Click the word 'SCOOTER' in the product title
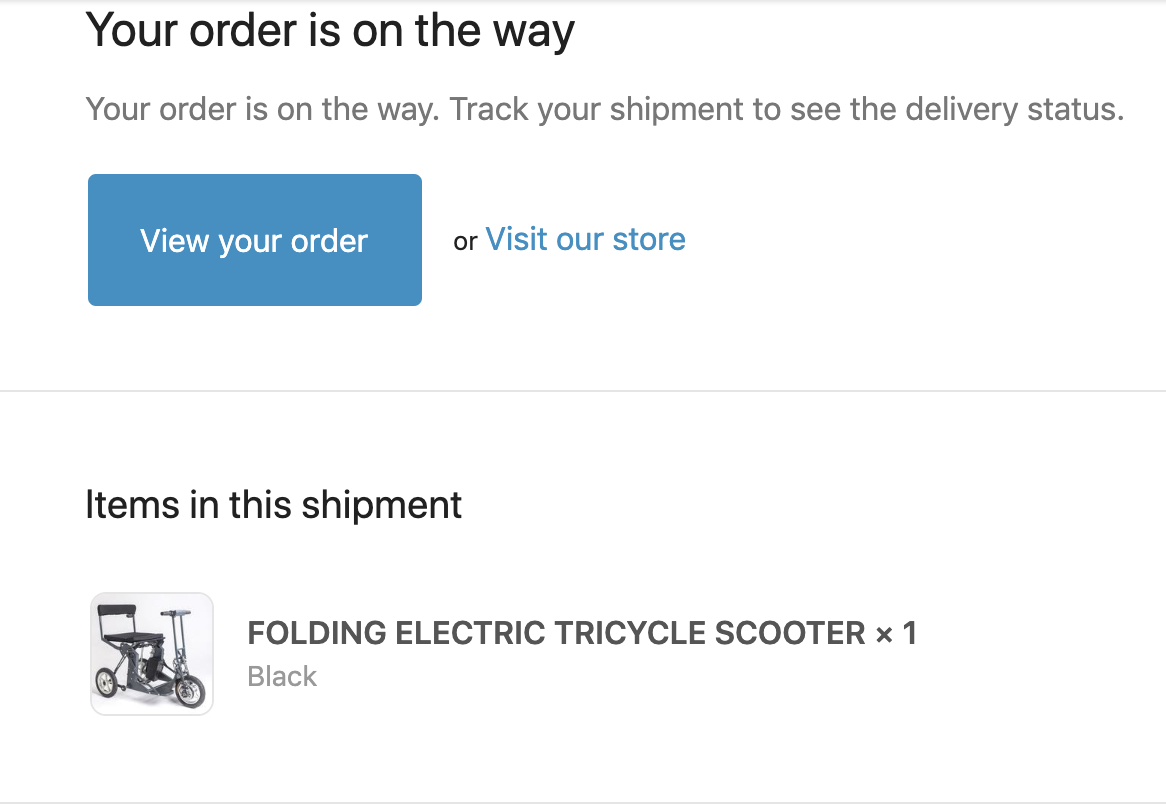 click(790, 633)
